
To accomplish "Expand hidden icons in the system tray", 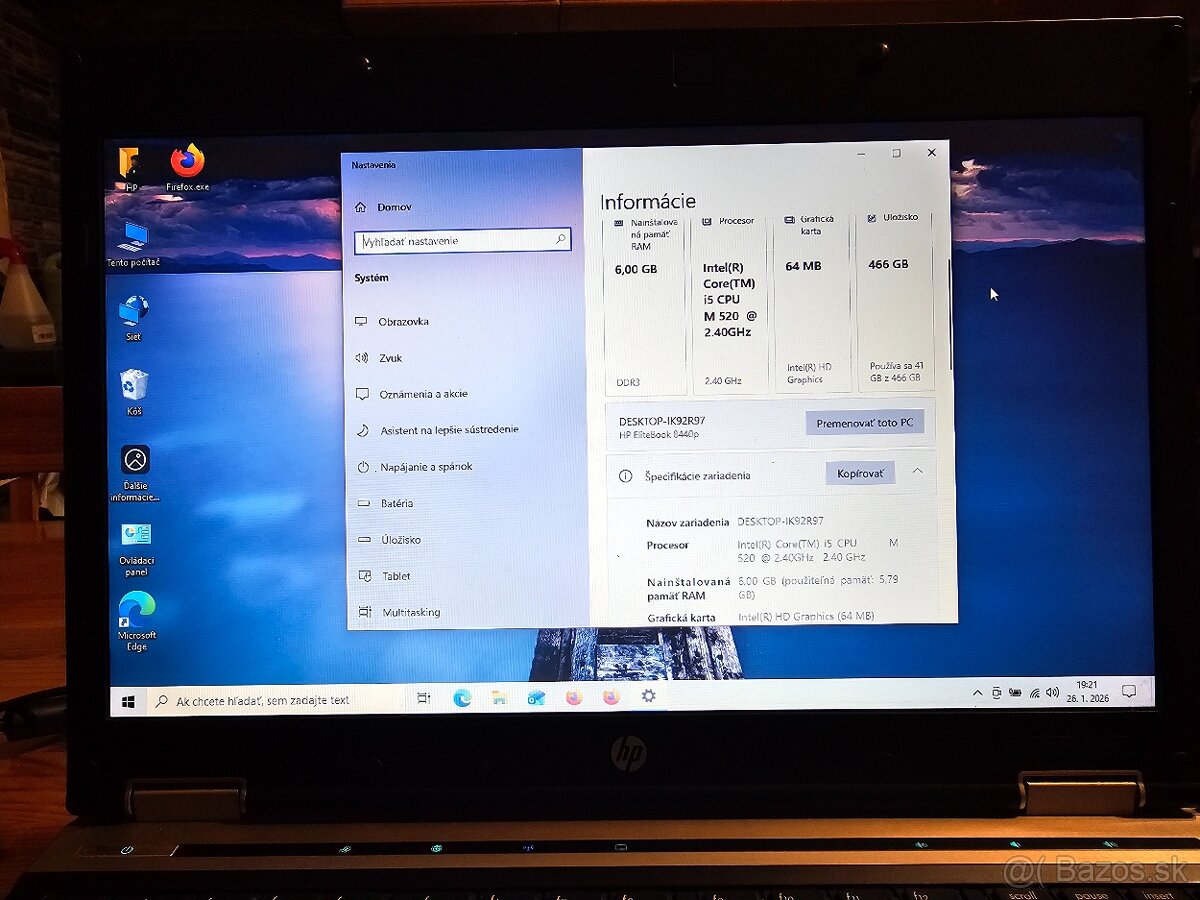I will tap(977, 692).
